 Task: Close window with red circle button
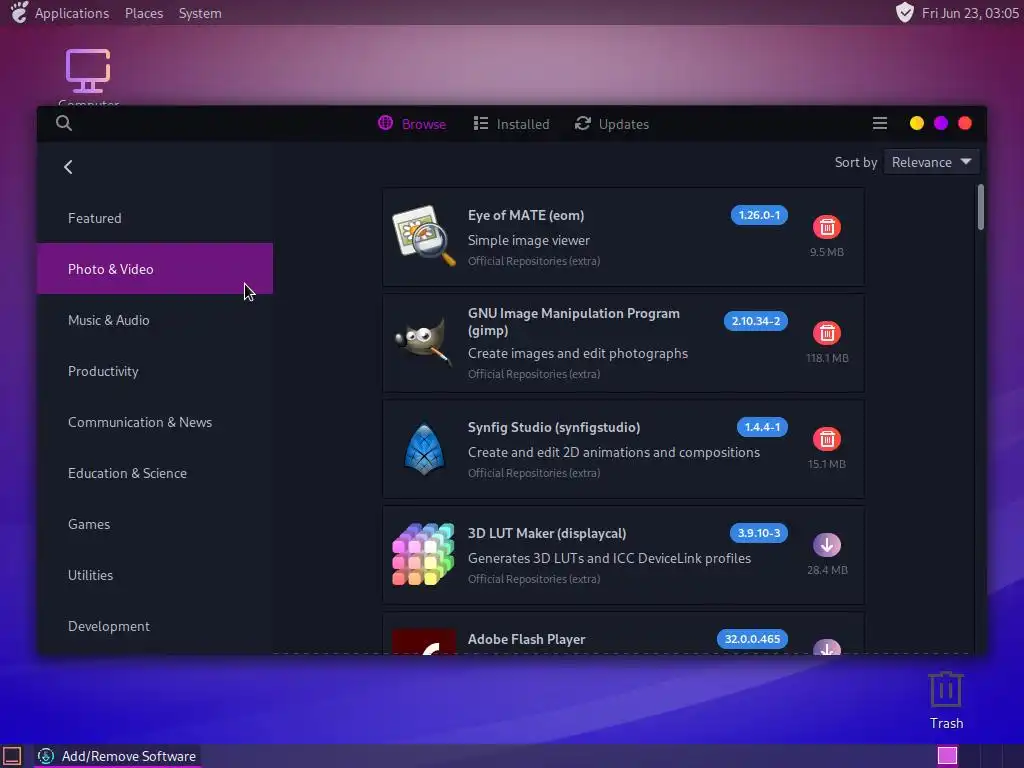pyautogui.click(x=965, y=123)
